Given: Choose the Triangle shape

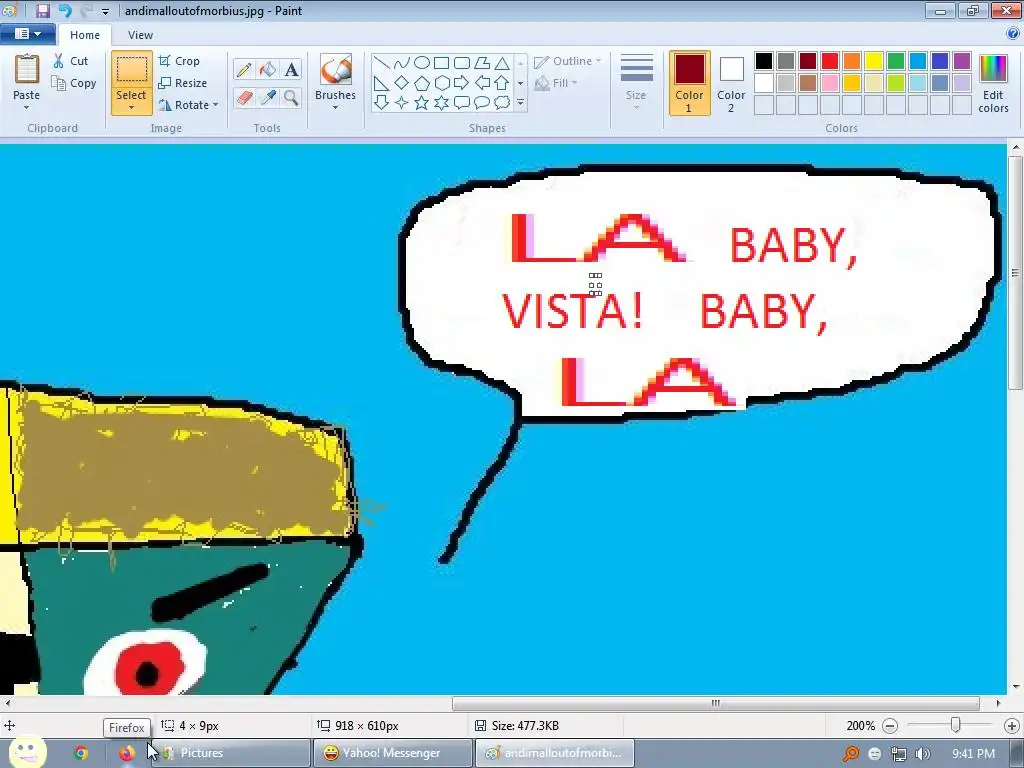Looking at the screenshot, I should pyautogui.click(x=502, y=63).
